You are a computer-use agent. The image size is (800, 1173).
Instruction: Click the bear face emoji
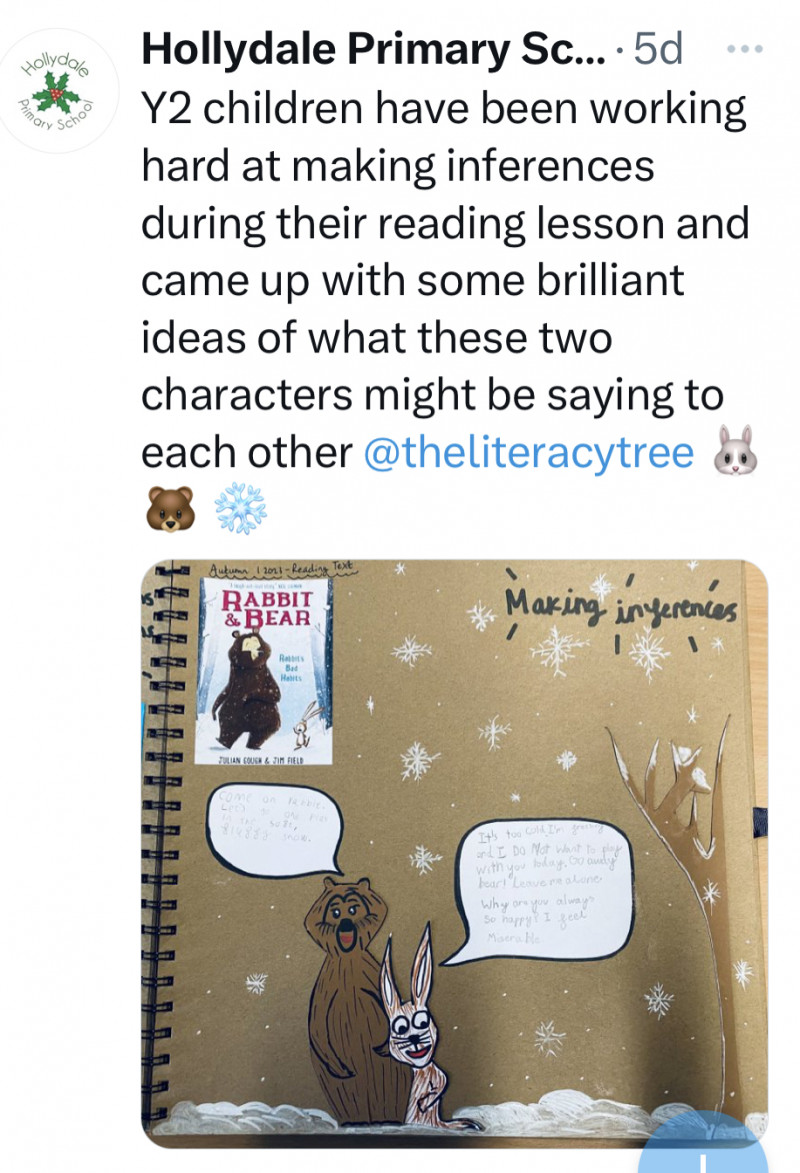[170, 509]
